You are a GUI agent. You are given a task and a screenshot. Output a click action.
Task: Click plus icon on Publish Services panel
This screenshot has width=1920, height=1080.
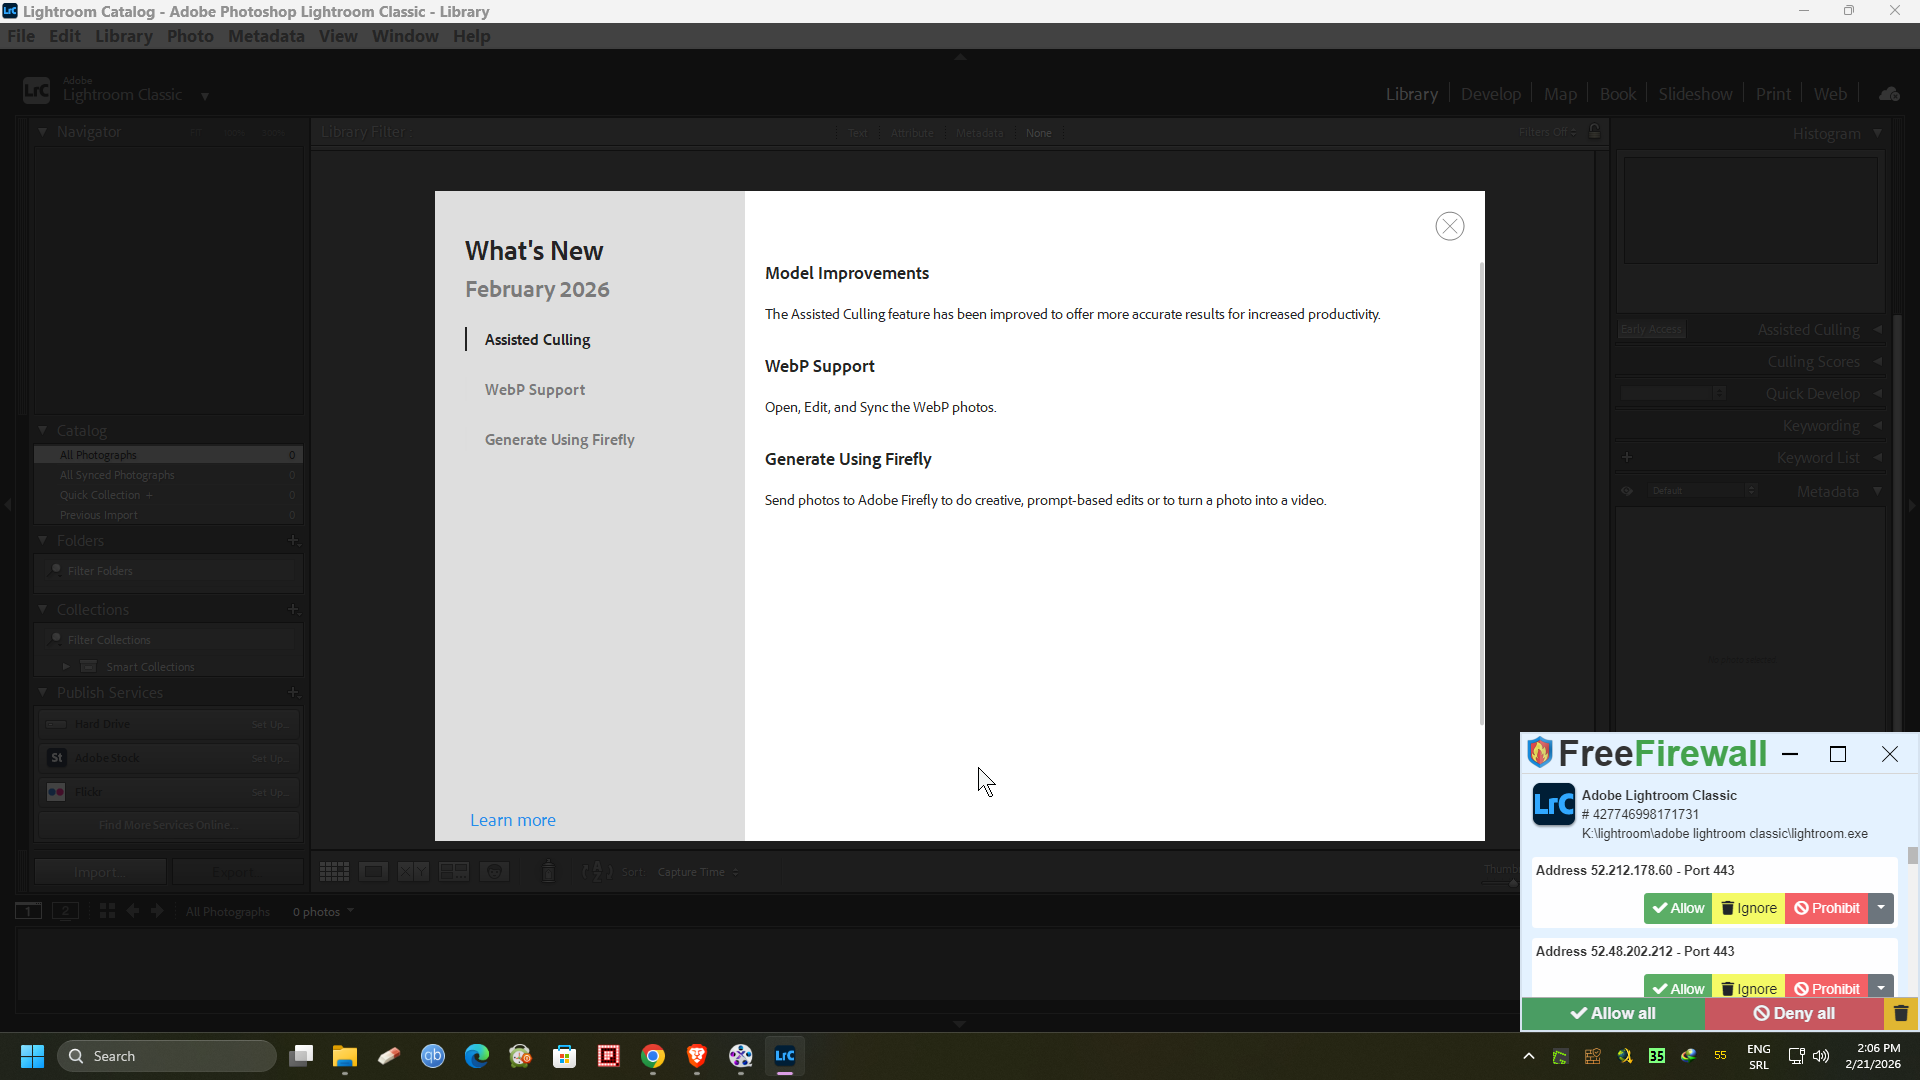[293, 692]
